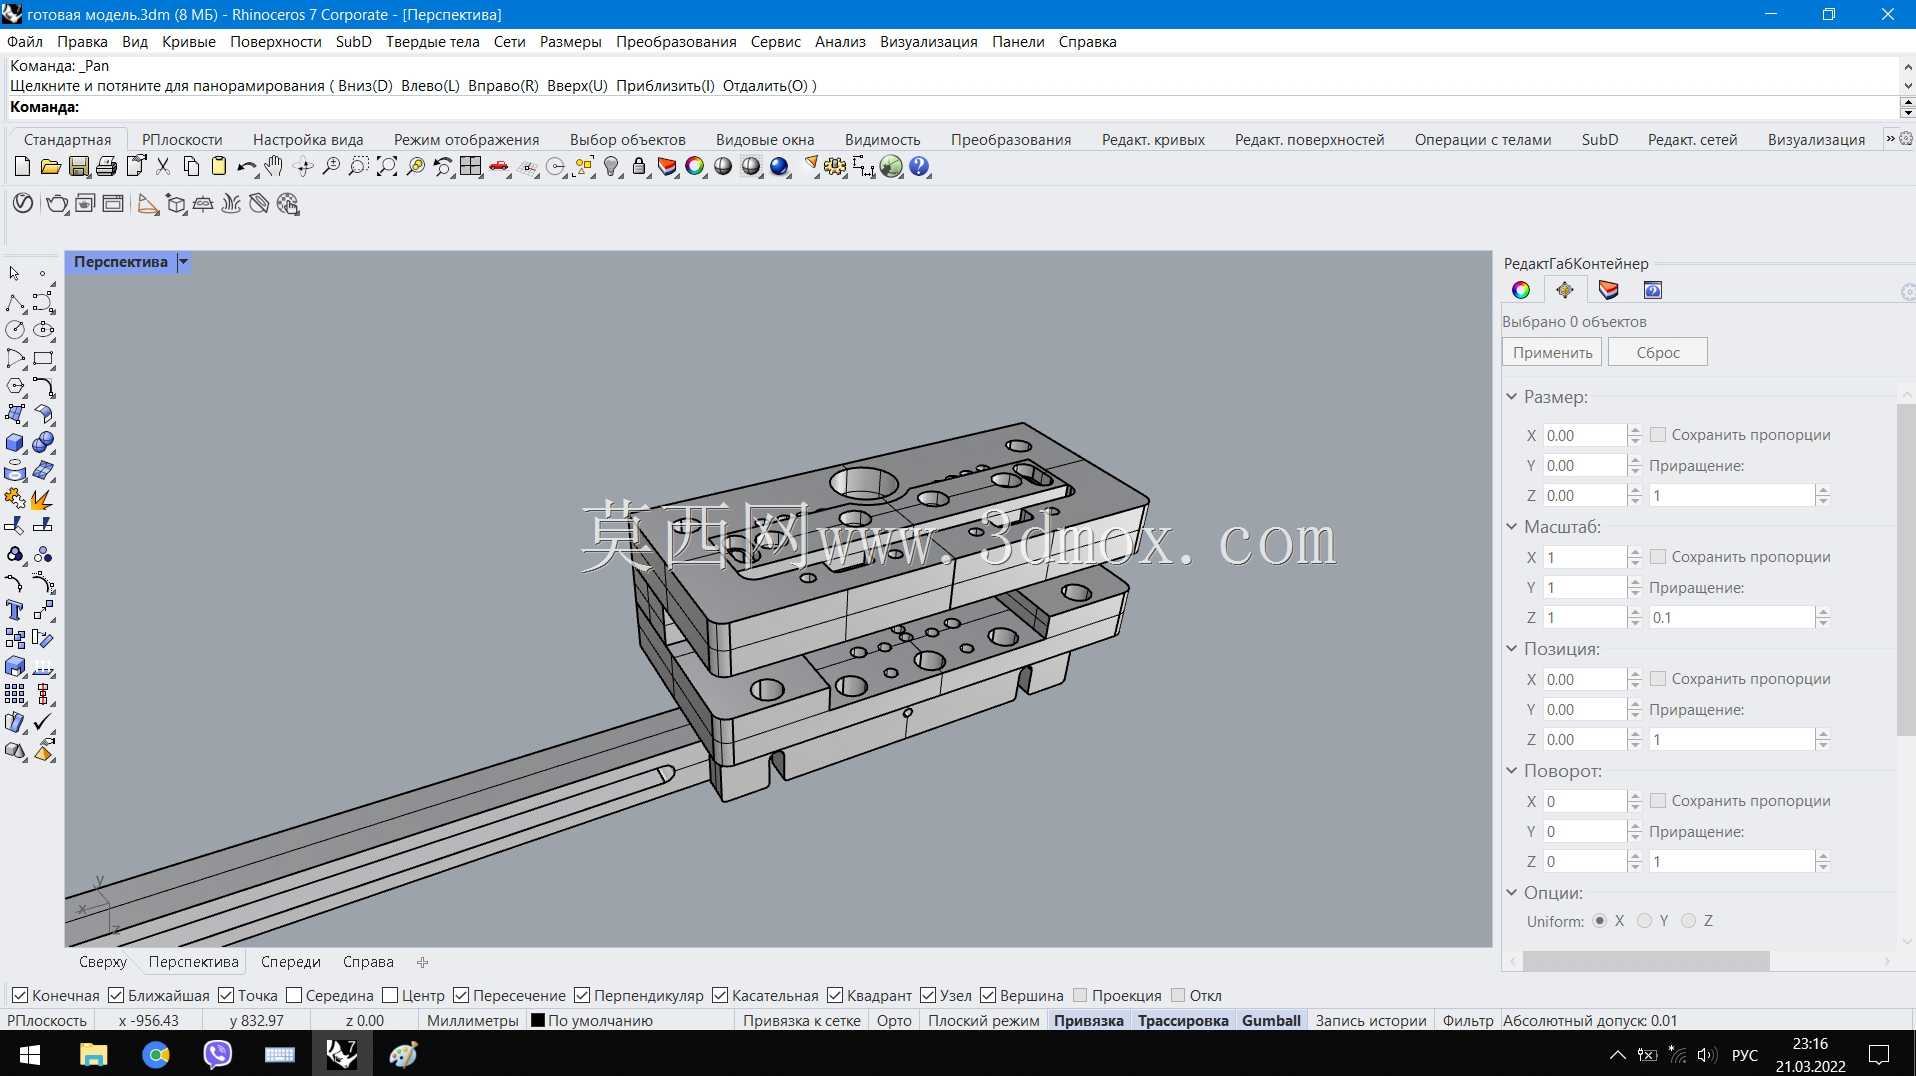1916x1076 pixels.
Task: Switch to the Режим отображения toolbar tab
Action: tap(466, 139)
